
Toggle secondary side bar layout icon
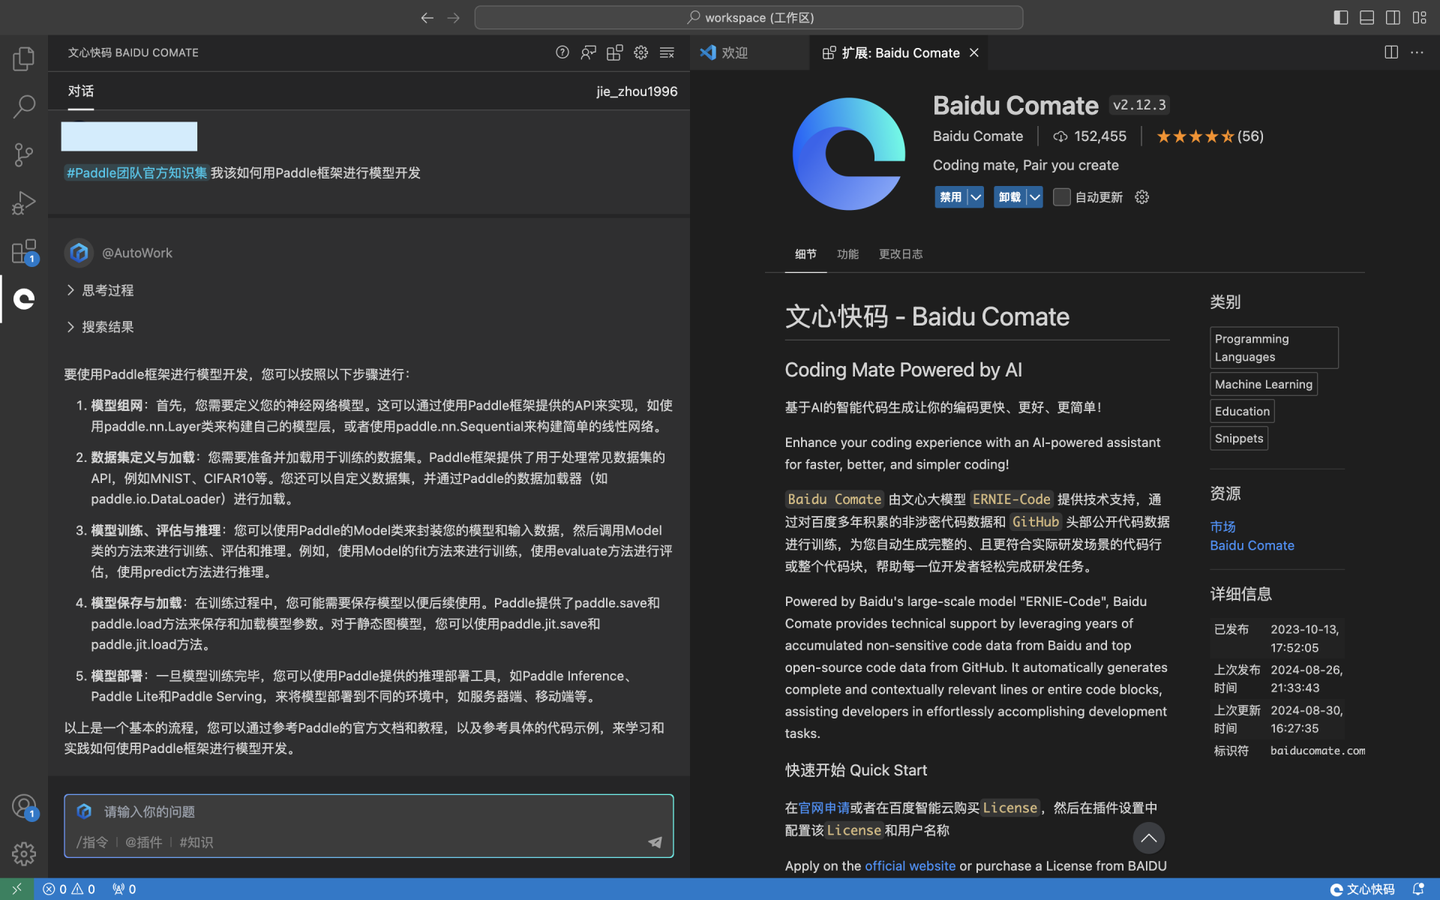(x=1393, y=17)
